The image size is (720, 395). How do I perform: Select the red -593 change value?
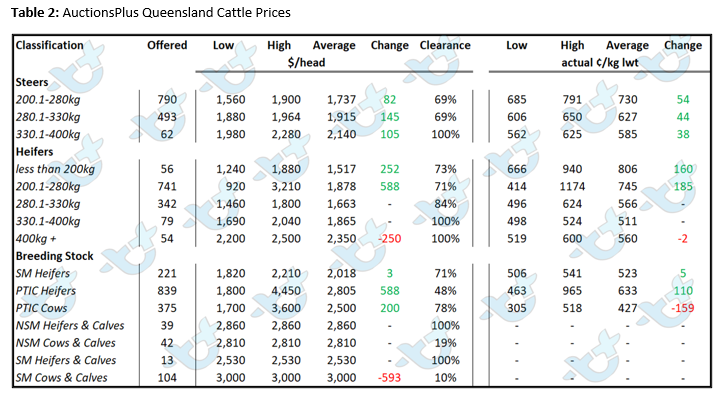coord(389,378)
